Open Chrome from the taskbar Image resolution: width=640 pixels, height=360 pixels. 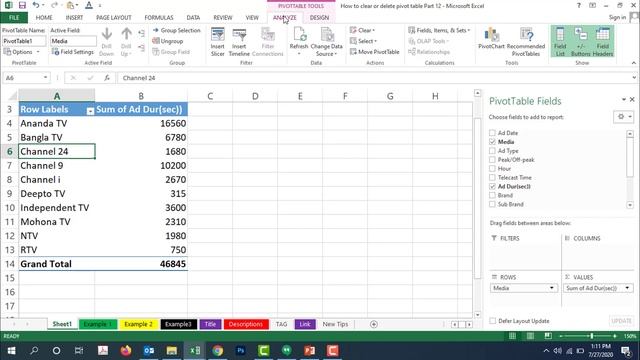point(218,351)
